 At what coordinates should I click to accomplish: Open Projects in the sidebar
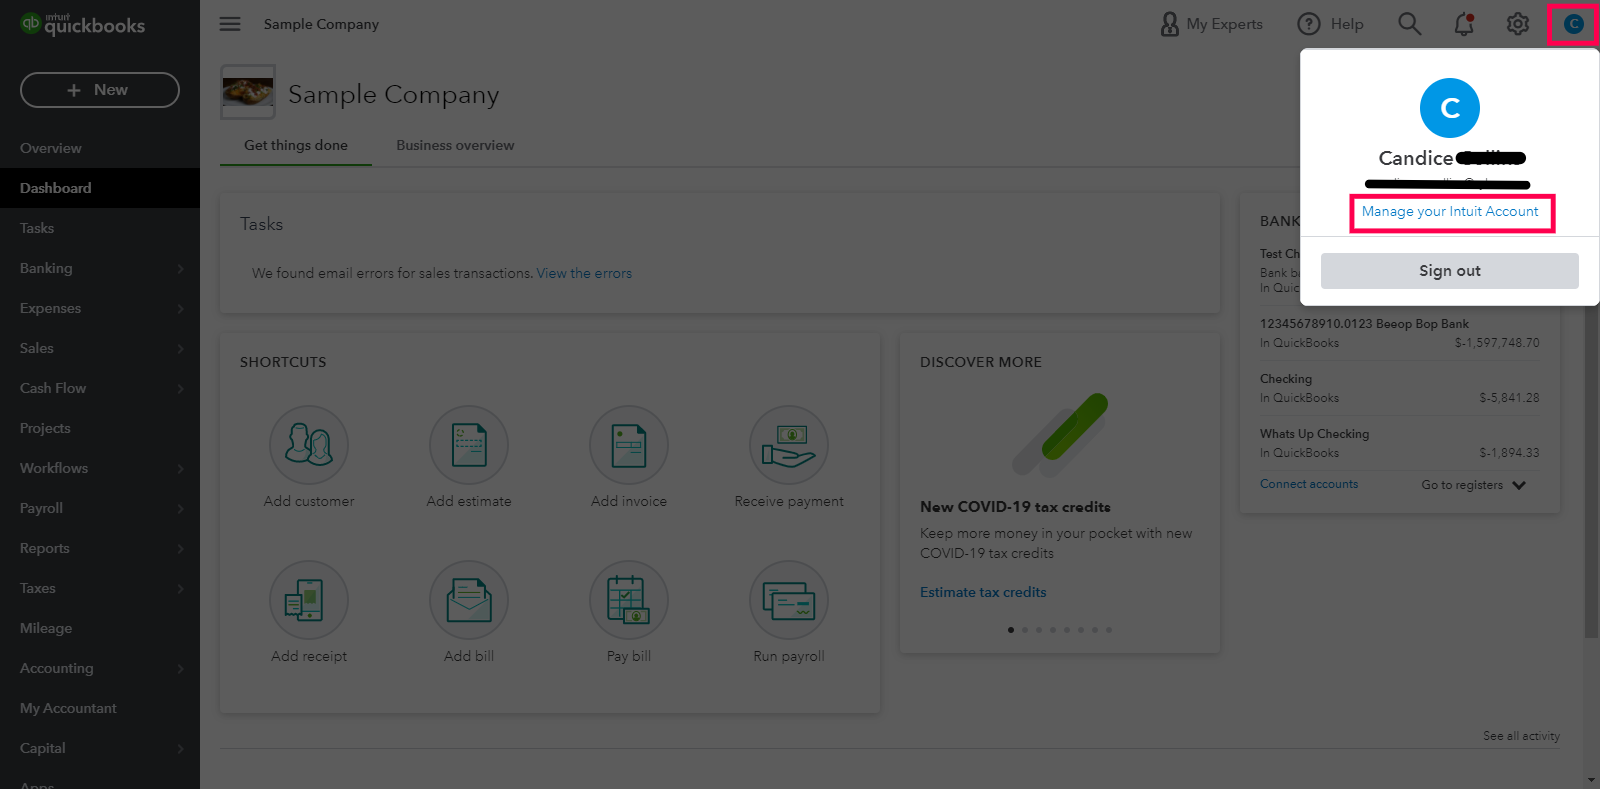[x=100, y=428]
